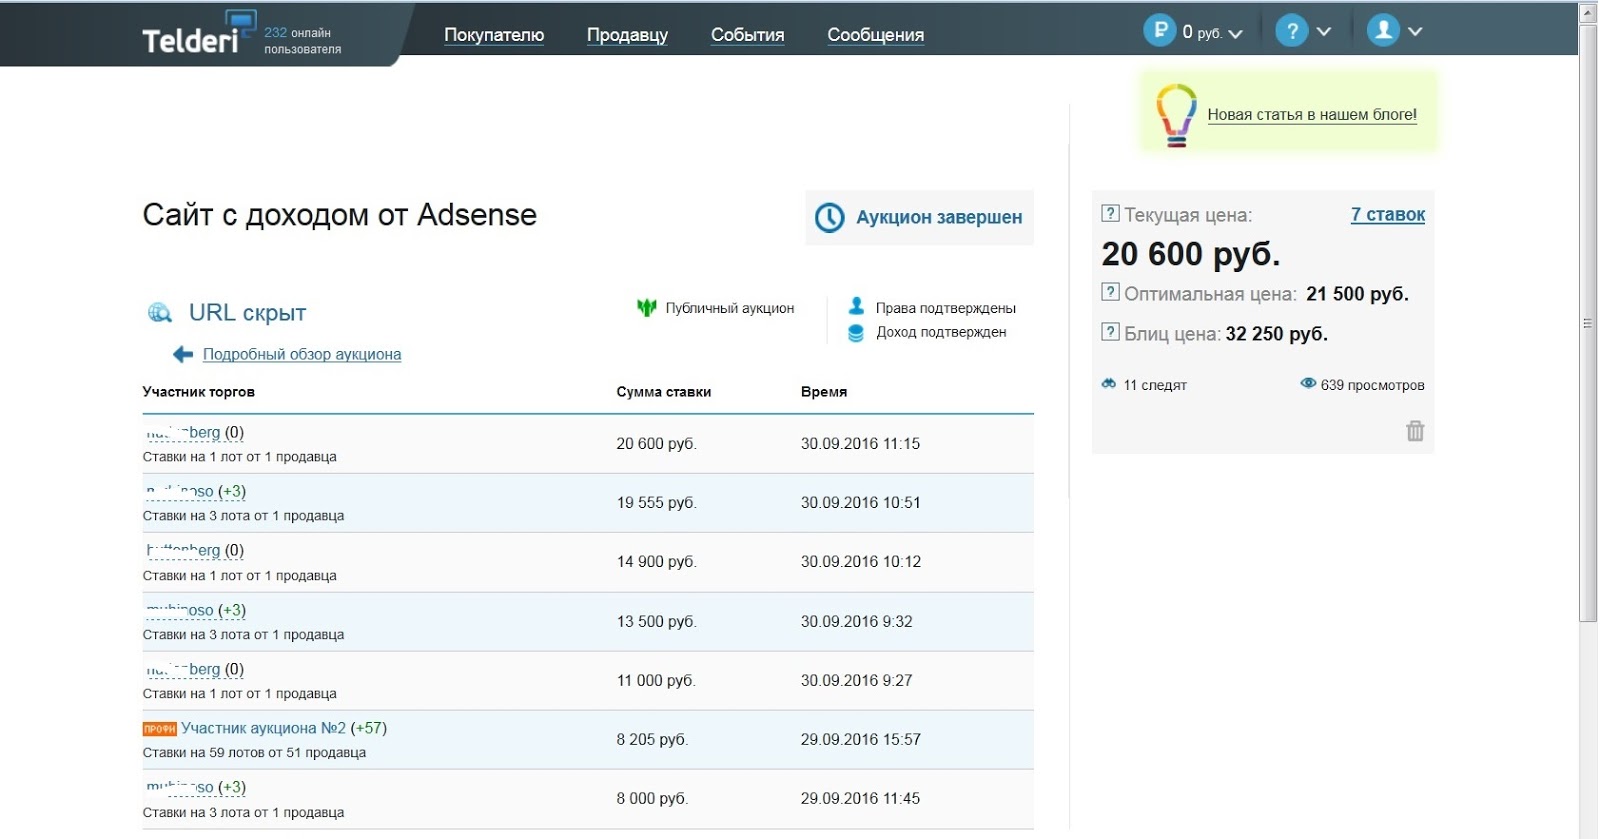Screen dimensions: 1600x839
Task: Click the Telderi logo
Action: tap(198, 34)
